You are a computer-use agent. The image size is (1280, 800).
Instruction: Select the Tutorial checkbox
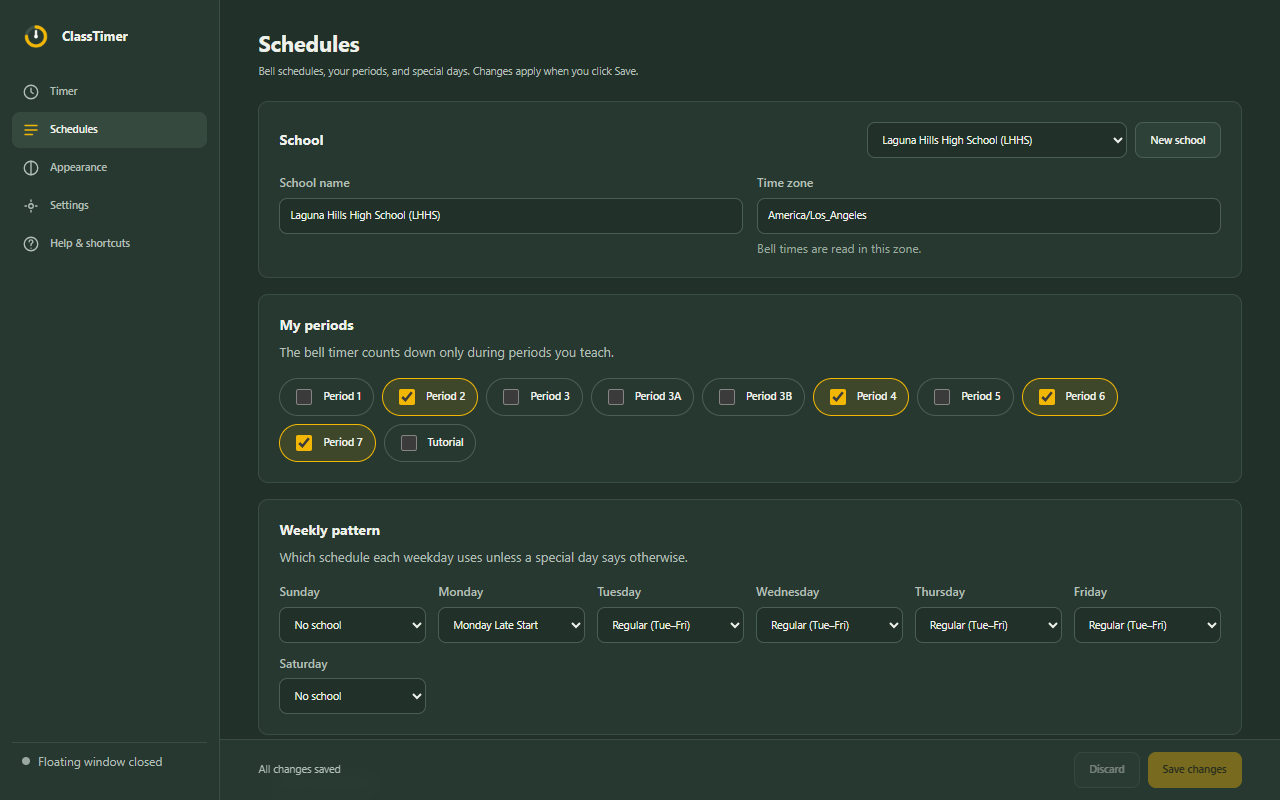tap(409, 443)
